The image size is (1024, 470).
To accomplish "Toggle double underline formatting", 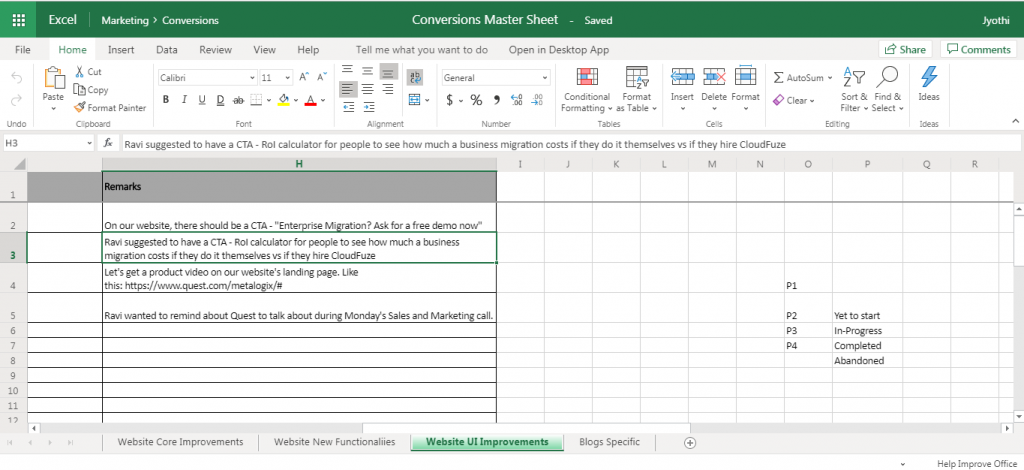I will 220,100.
